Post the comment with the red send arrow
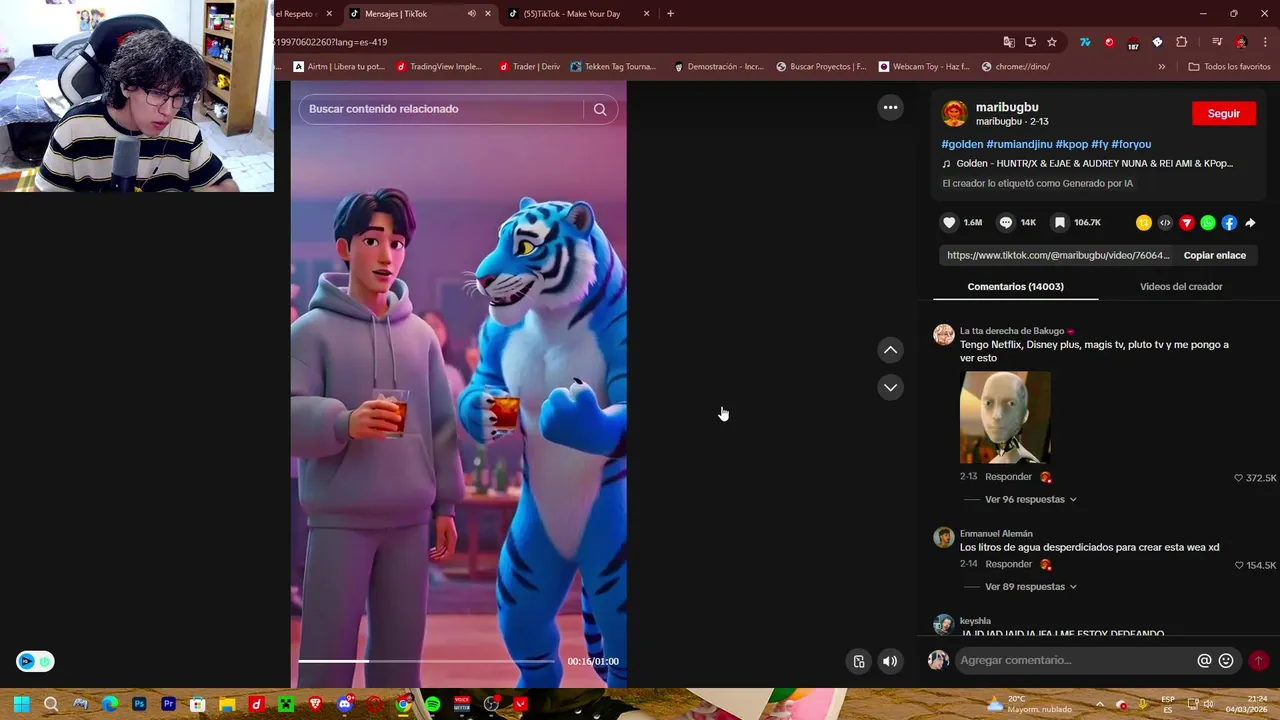 coord(1258,660)
